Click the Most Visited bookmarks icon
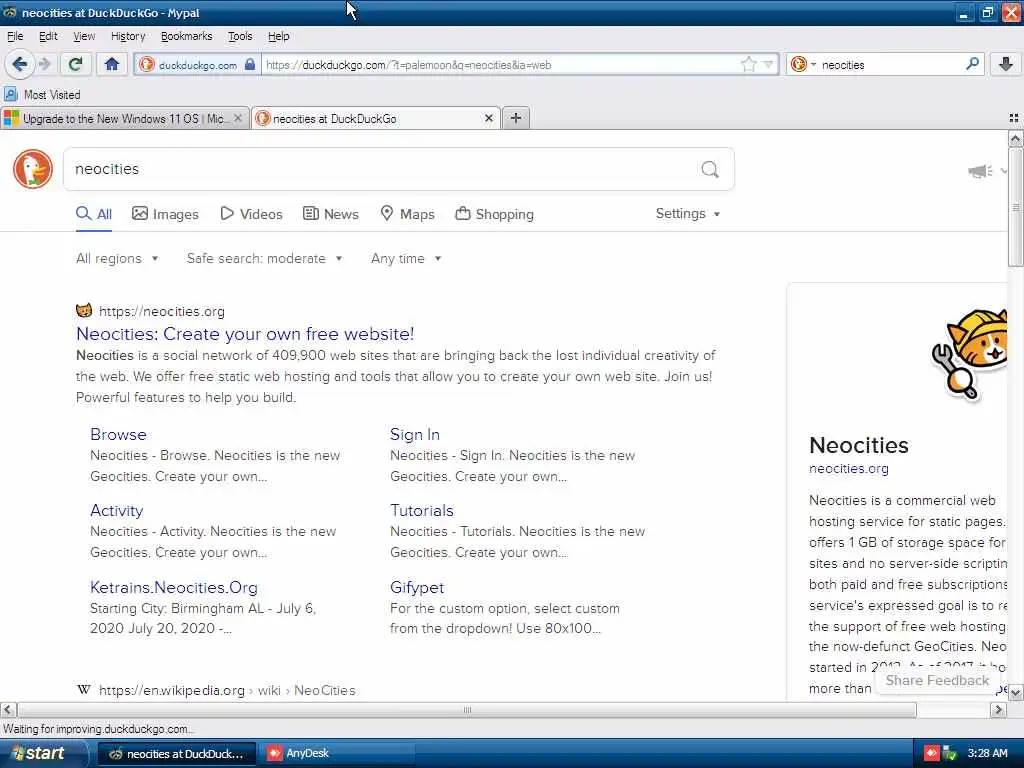The height and width of the screenshot is (768, 1024). pyautogui.click(x=11, y=94)
